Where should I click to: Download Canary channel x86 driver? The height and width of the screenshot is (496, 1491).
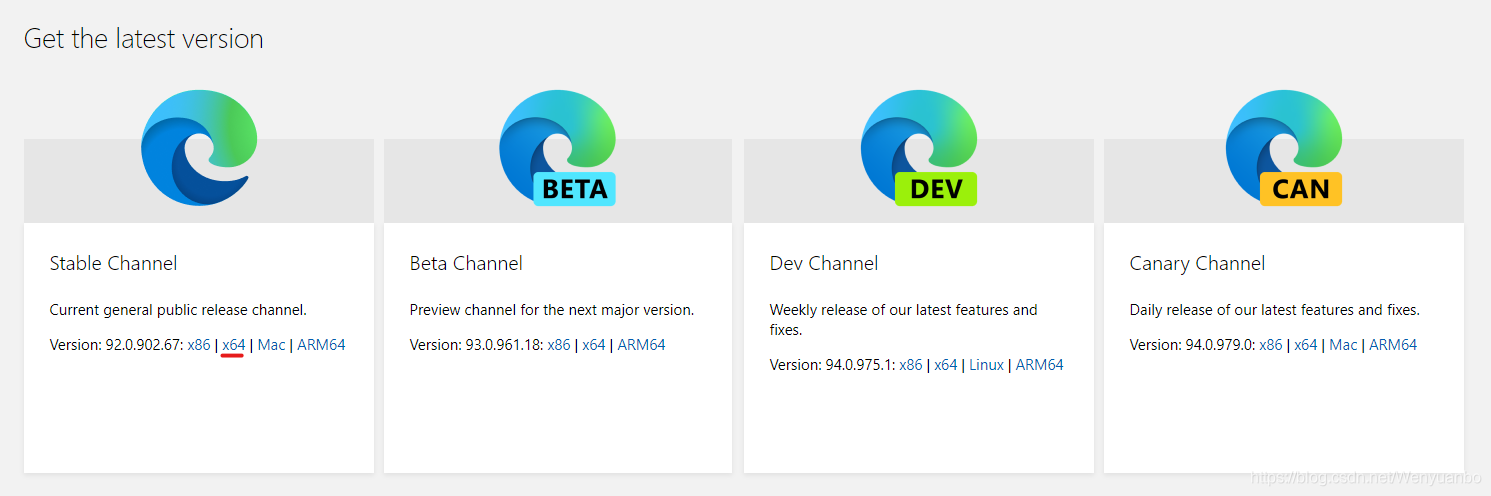pyautogui.click(x=1271, y=345)
